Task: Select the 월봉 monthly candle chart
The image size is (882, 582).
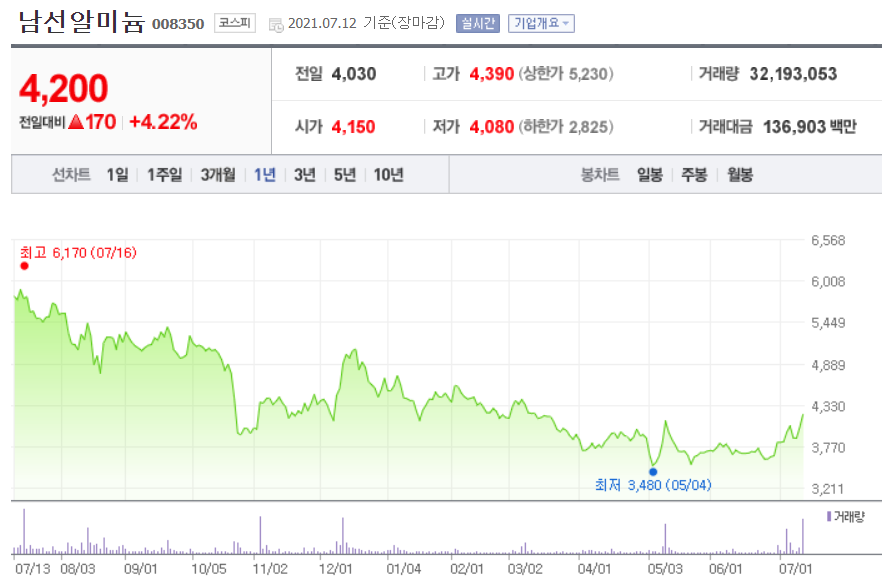Action: point(740,175)
